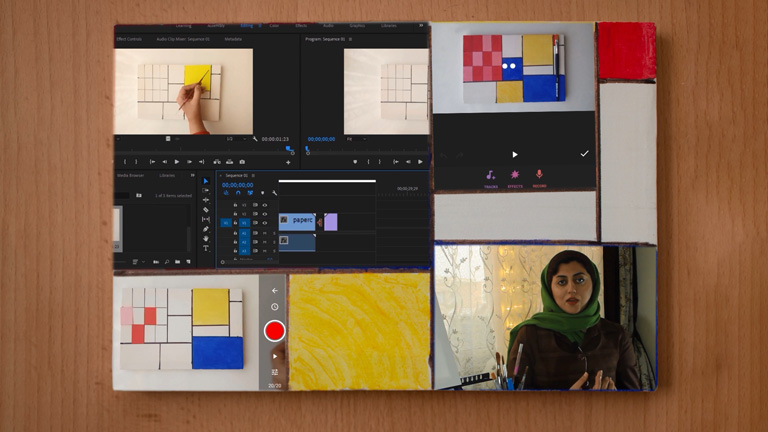Image resolution: width=768 pixels, height=432 pixels.
Task: Tap the Record microphone icon
Action: coord(539,174)
